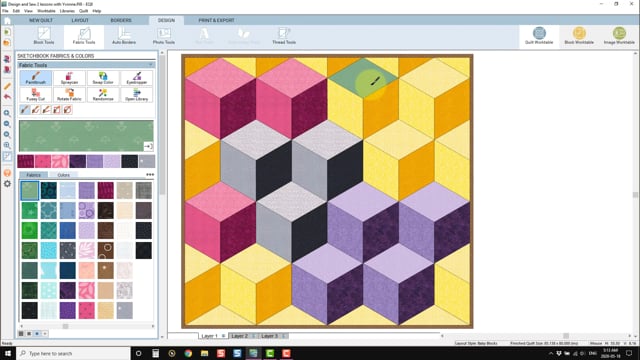Open Chrome from the taskbar

click(x=188, y=353)
